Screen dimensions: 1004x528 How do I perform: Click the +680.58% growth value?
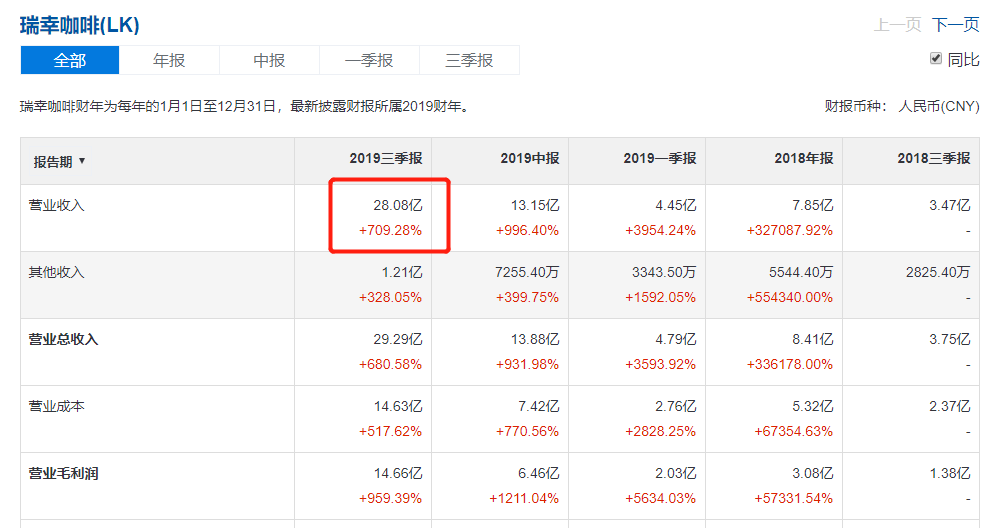(390, 364)
